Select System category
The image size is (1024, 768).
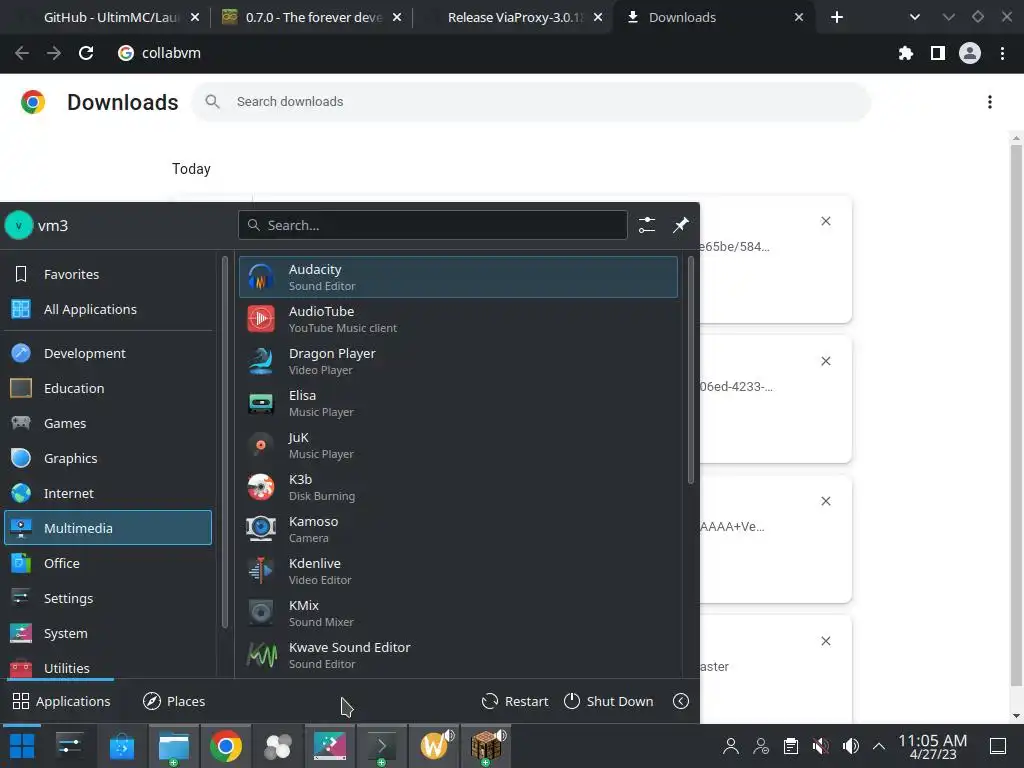tap(108, 633)
